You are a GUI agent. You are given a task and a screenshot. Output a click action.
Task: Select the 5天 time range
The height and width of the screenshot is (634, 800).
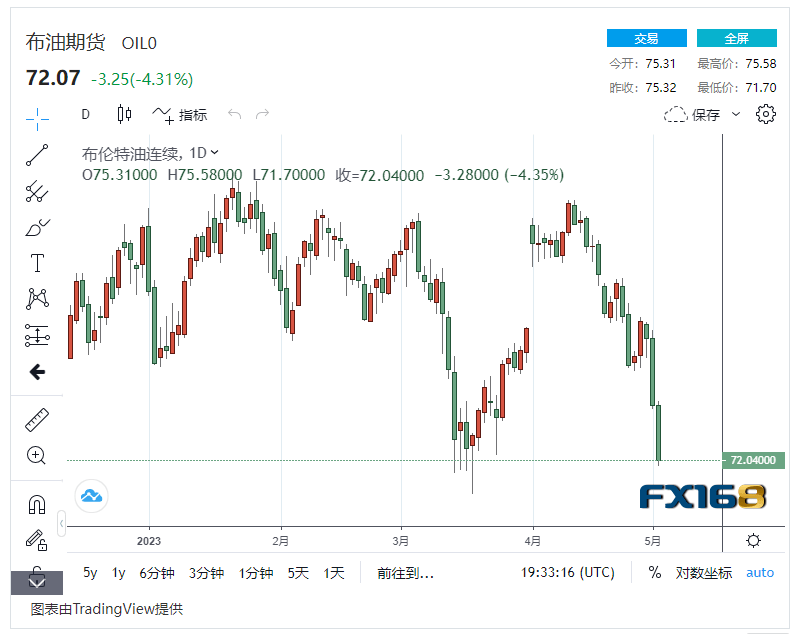click(x=298, y=573)
